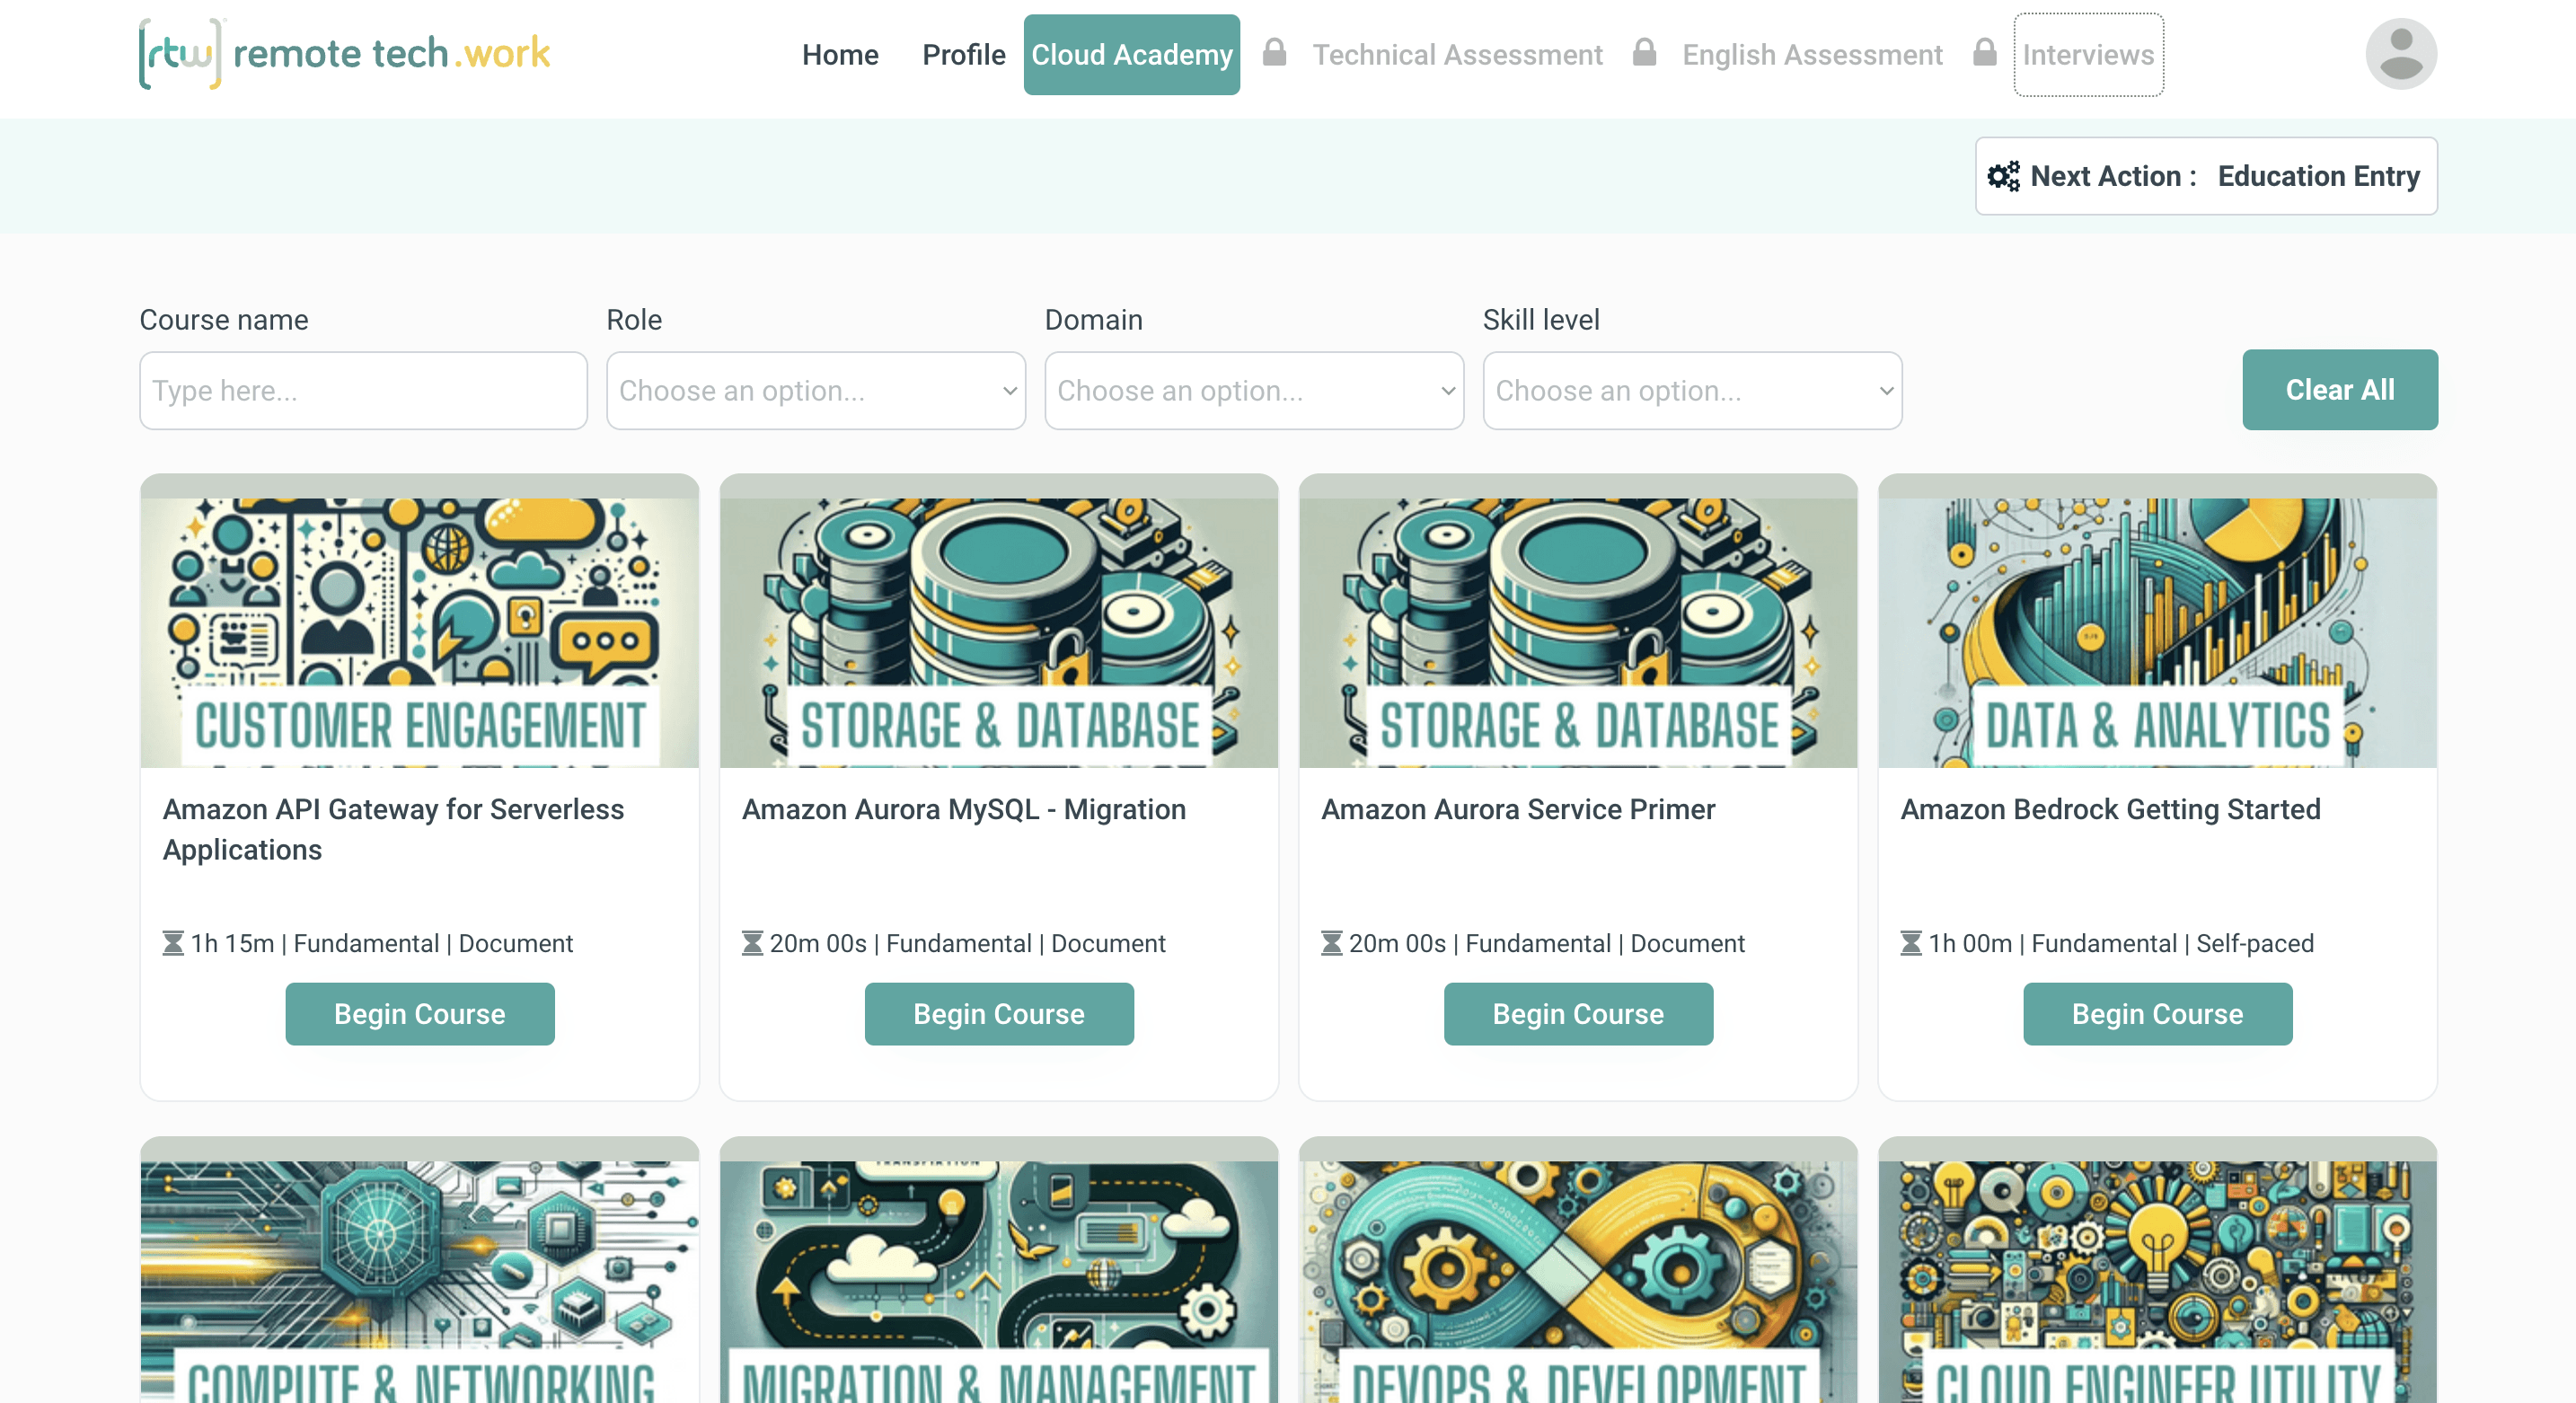Click the lock icon before Interviews
The height and width of the screenshot is (1403, 2576).
1984,52
